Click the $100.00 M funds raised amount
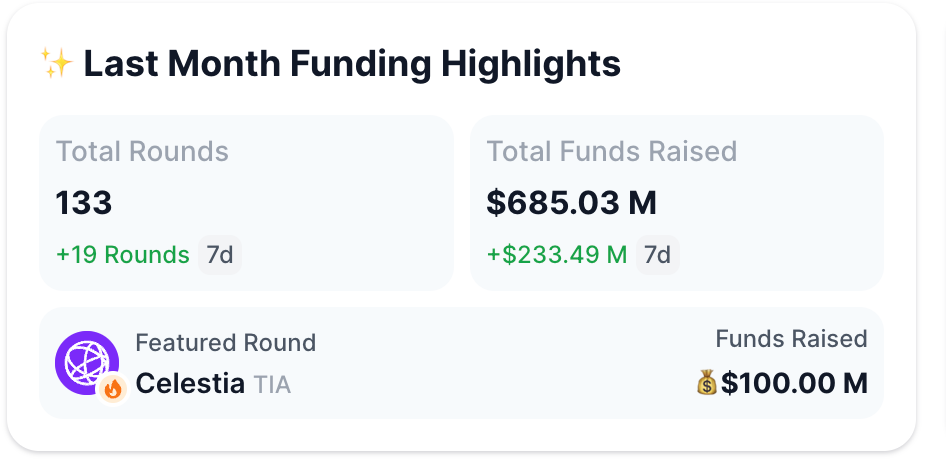This screenshot has width=946, height=466. tap(794, 383)
